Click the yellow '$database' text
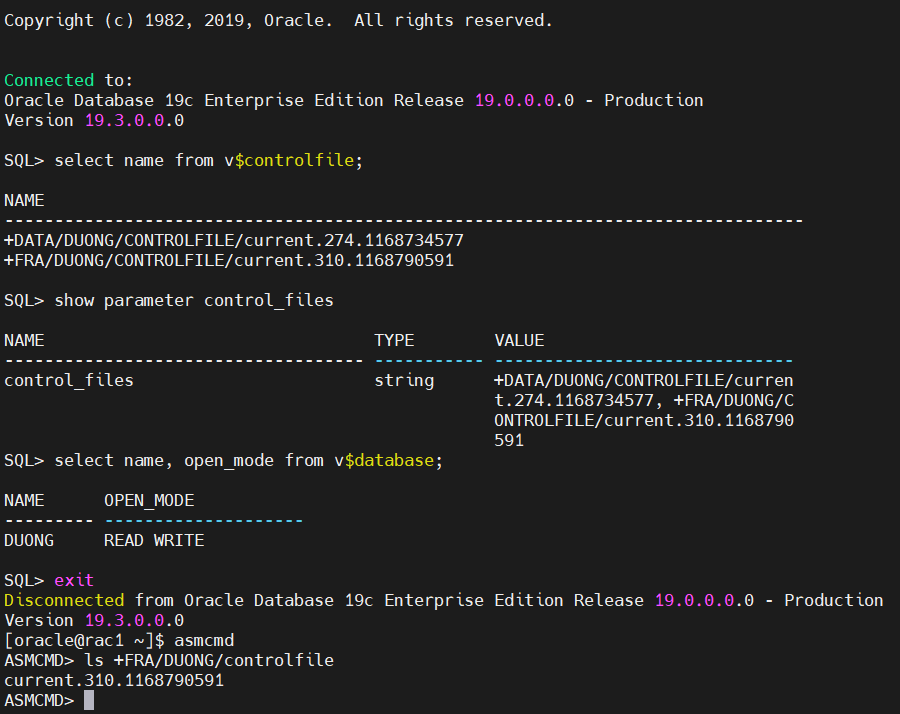 (389, 460)
